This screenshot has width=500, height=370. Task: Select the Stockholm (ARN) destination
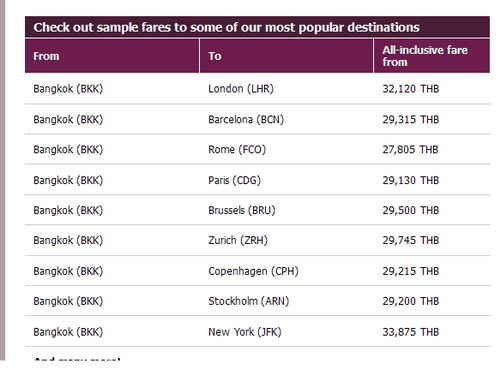pyautogui.click(x=249, y=301)
